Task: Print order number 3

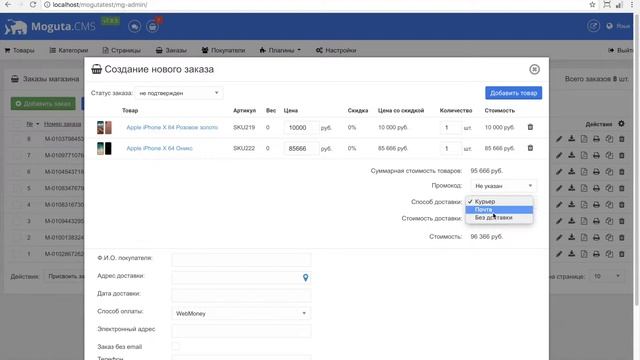Action: click(x=596, y=221)
